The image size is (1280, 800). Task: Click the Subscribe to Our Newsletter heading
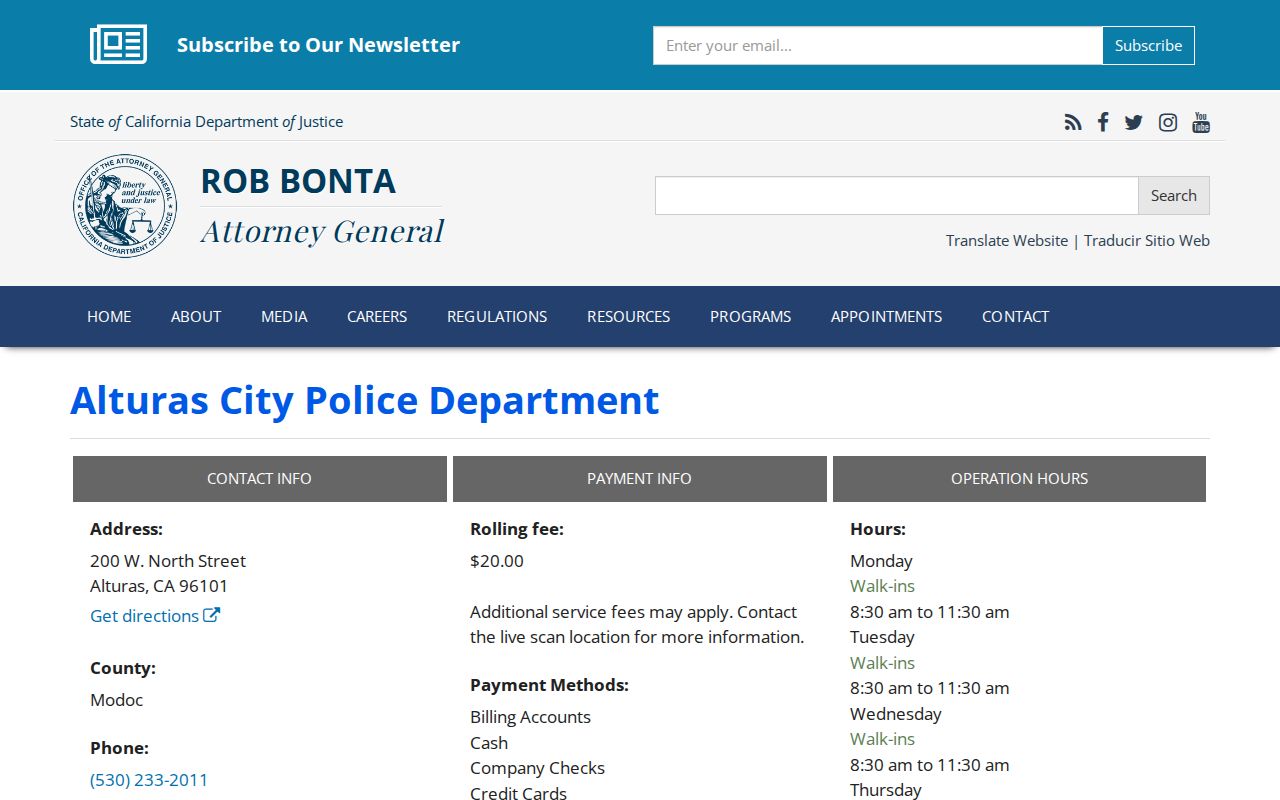(x=318, y=45)
